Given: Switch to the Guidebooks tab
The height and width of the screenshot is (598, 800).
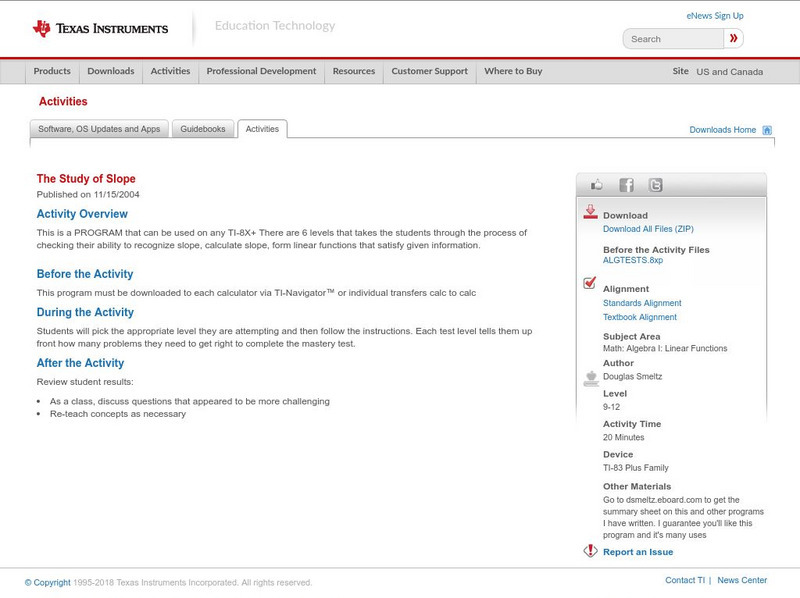Looking at the screenshot, I should (203, 129).
